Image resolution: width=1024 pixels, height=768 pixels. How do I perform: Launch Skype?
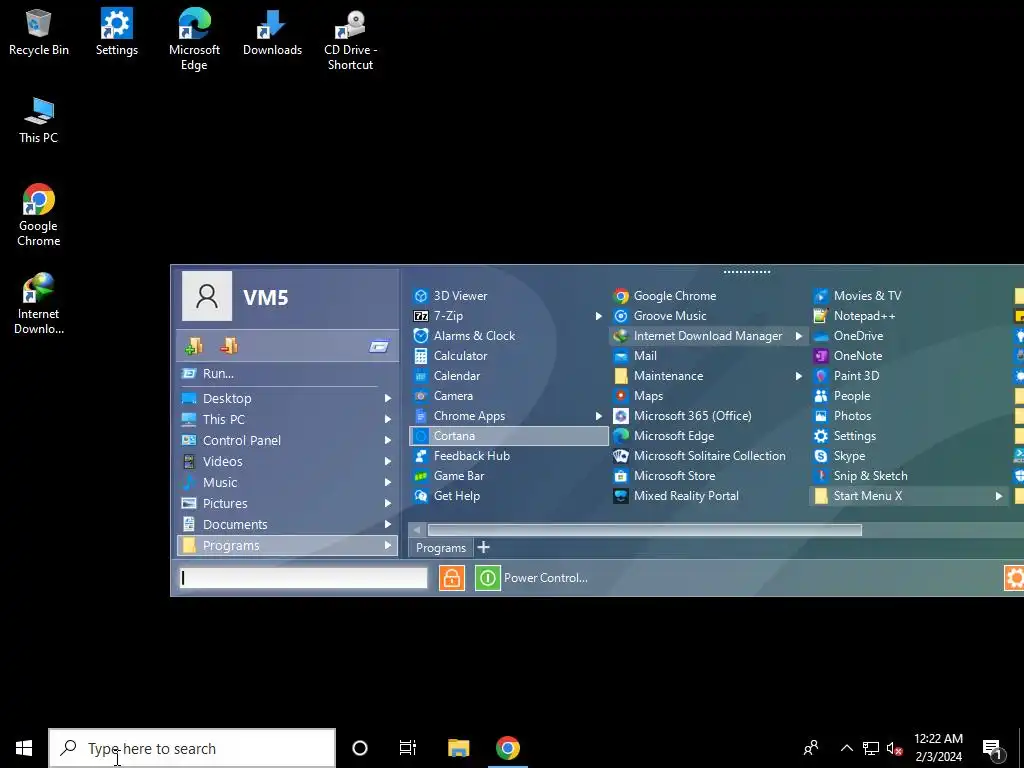coord(909,456)
